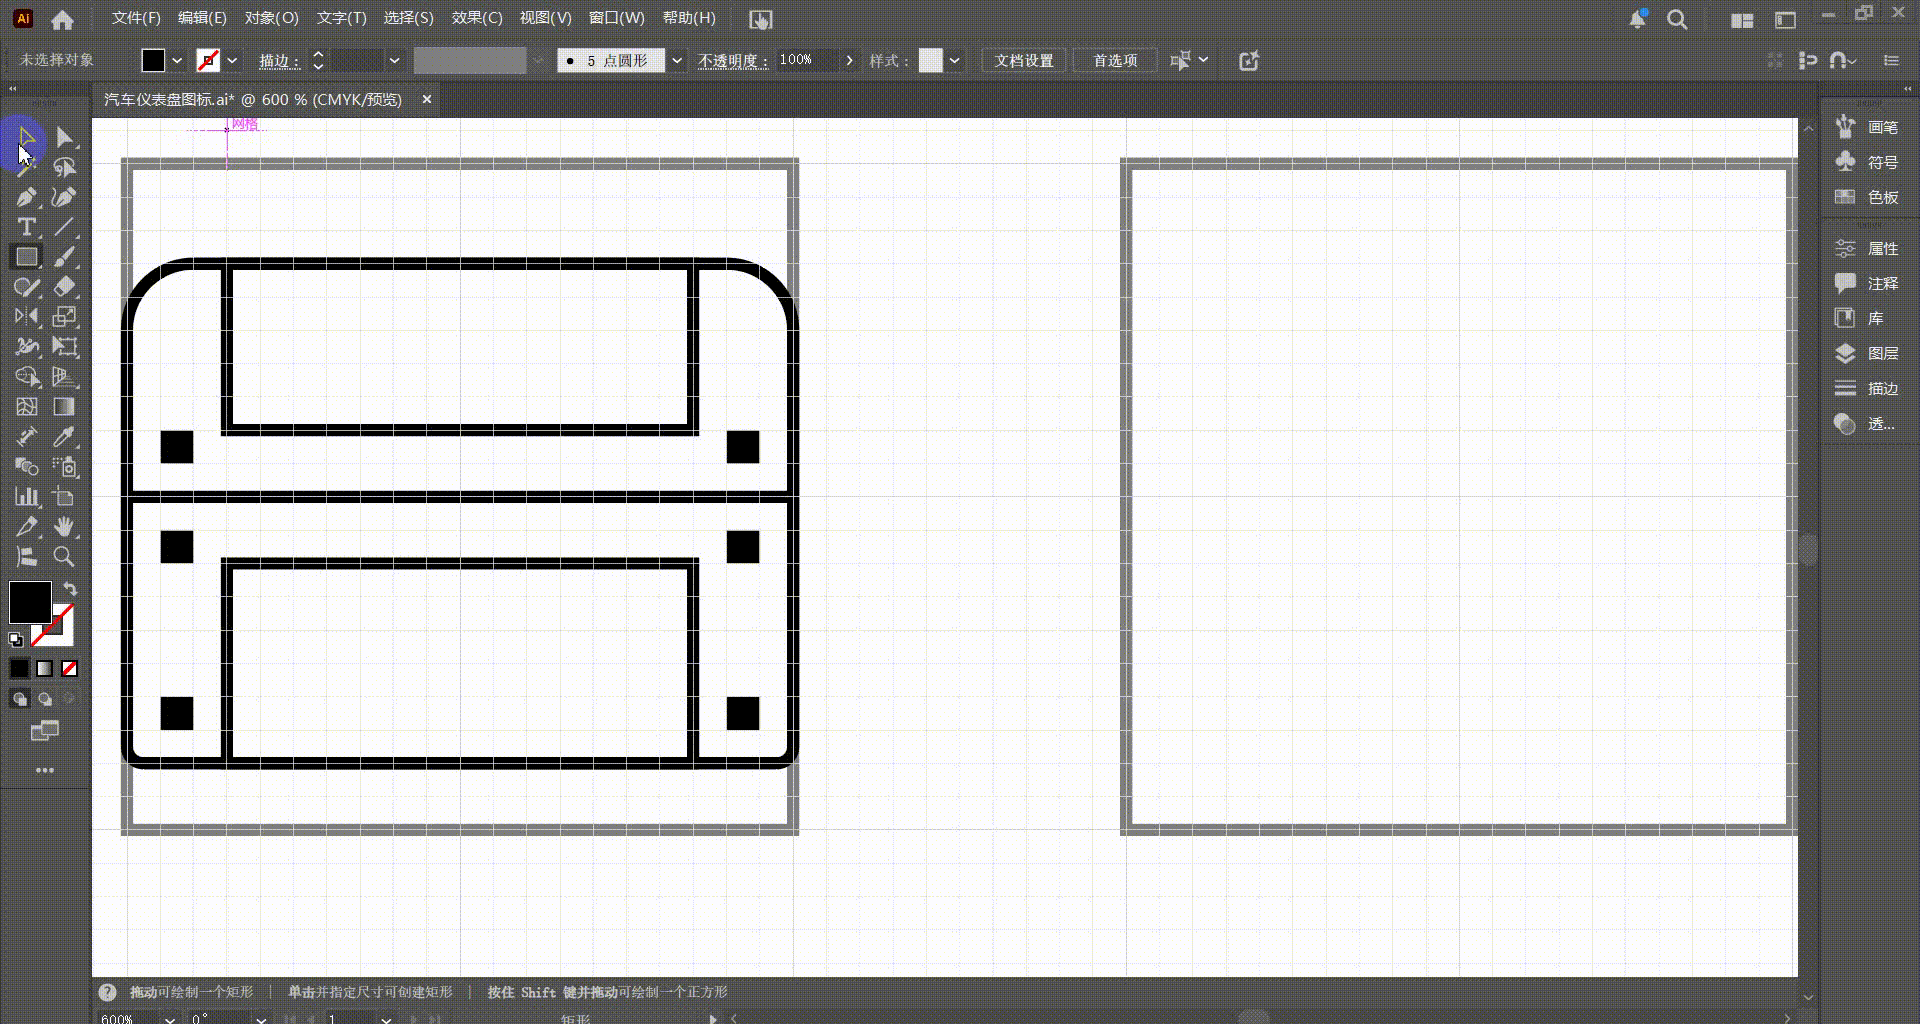Select the Artboard tool
Screen dimensions: 1920x1024
[64, 497]
